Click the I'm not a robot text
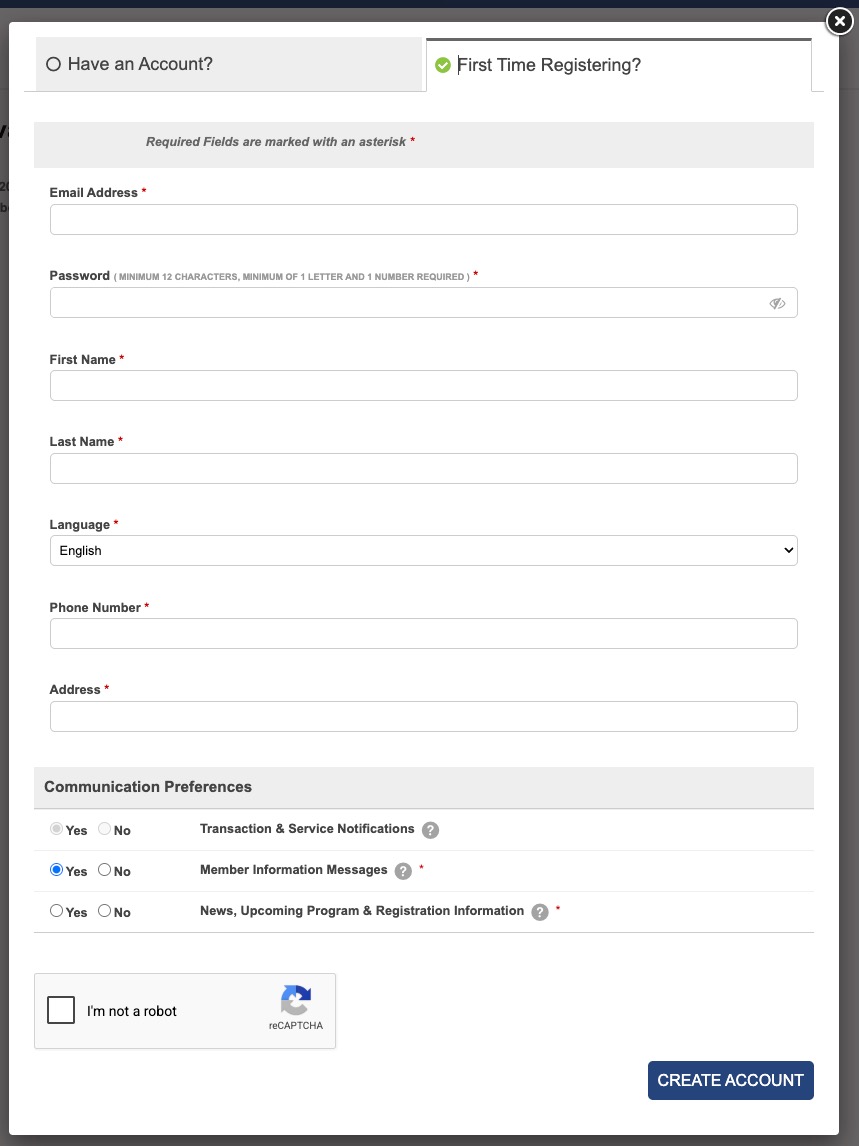 [132, 1012]
